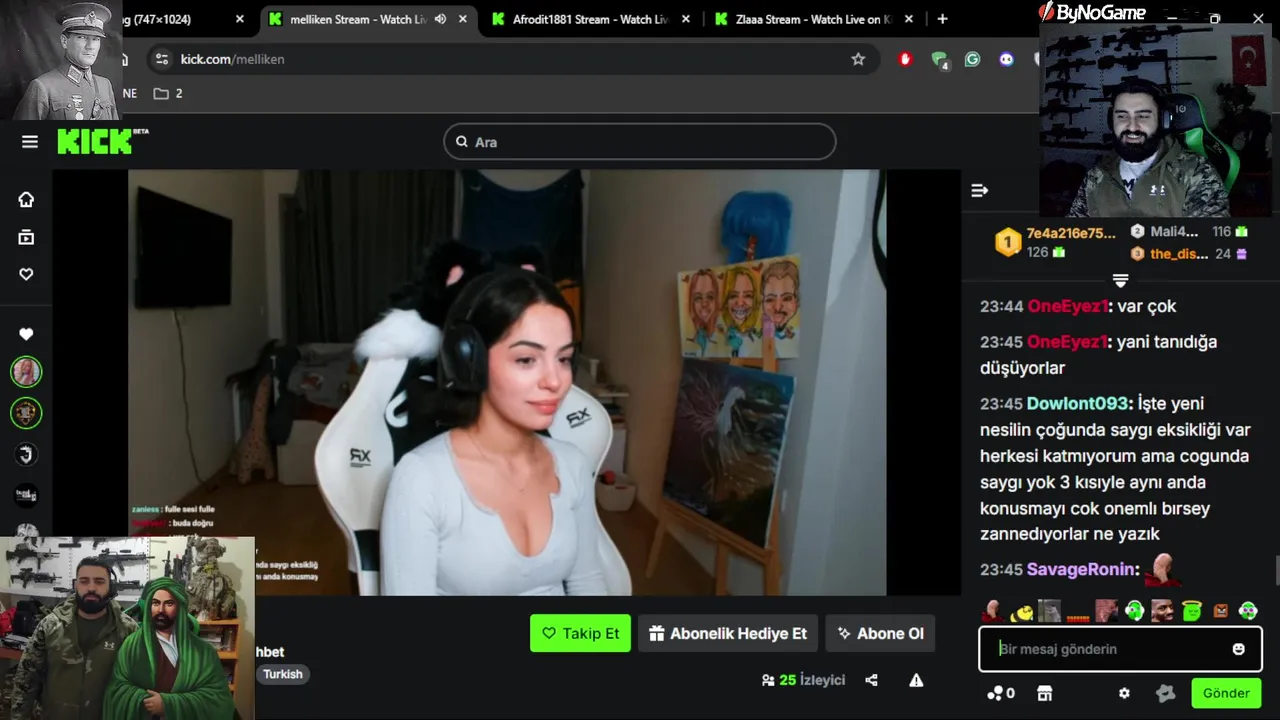This screenshot has width=1280, height=720.
Task: Mute the melliken tab via its speaker icon
Action: 440,19
